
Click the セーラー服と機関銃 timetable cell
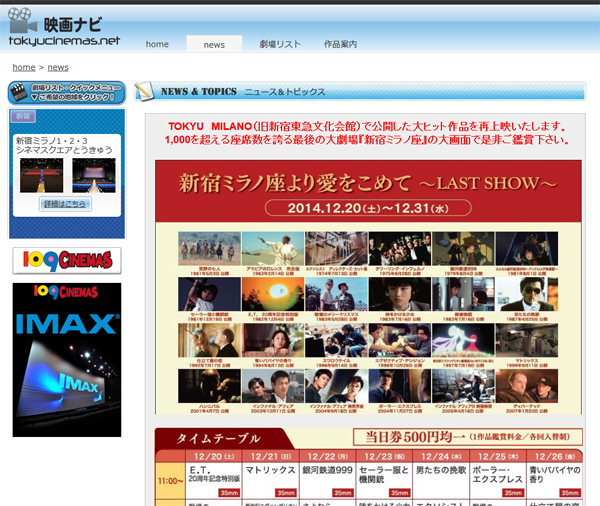tap(384, 481)
